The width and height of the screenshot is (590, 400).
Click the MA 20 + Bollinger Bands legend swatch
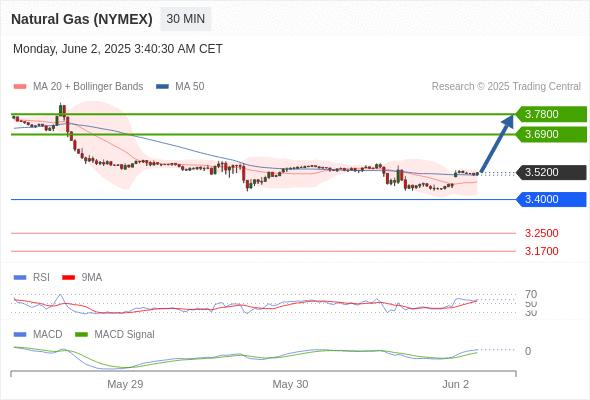[20, 87]
